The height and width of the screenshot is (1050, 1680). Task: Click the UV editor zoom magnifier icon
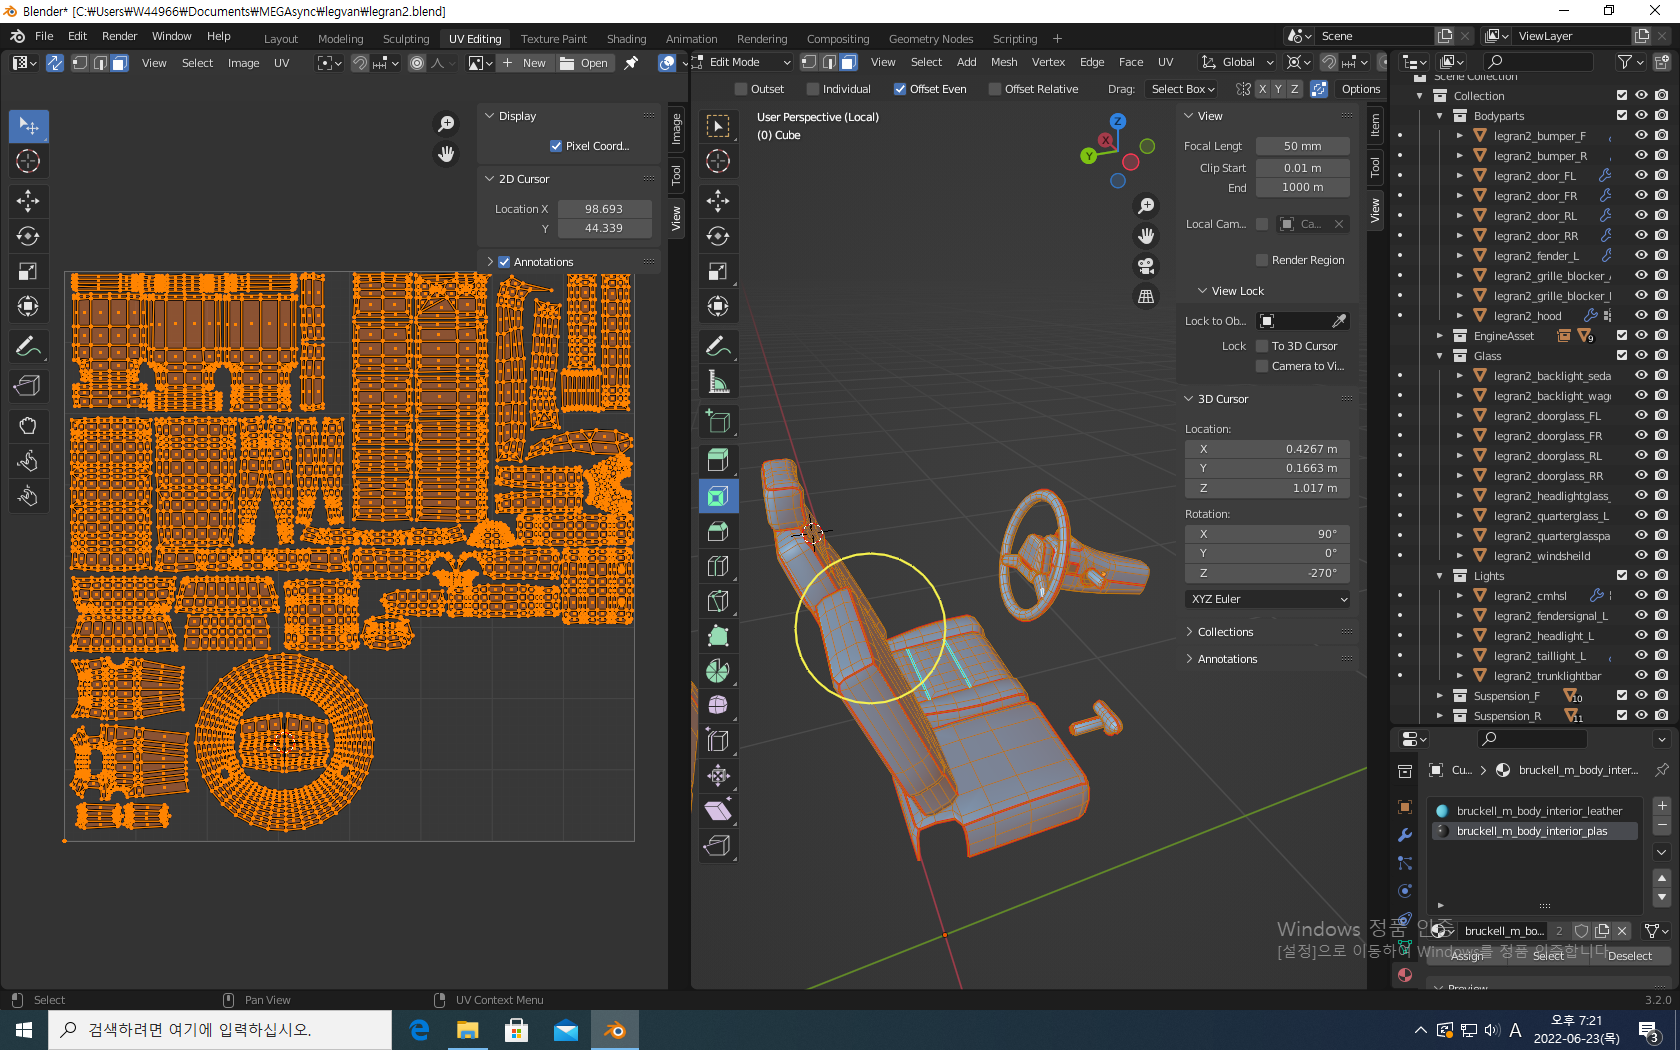pyautogui.click(x=446, y=124)
